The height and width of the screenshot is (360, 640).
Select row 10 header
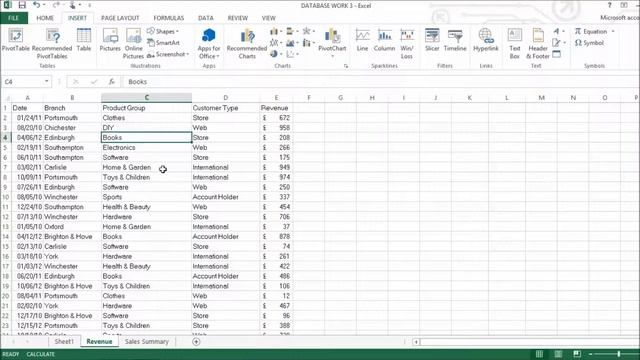[x=6, y=197]
